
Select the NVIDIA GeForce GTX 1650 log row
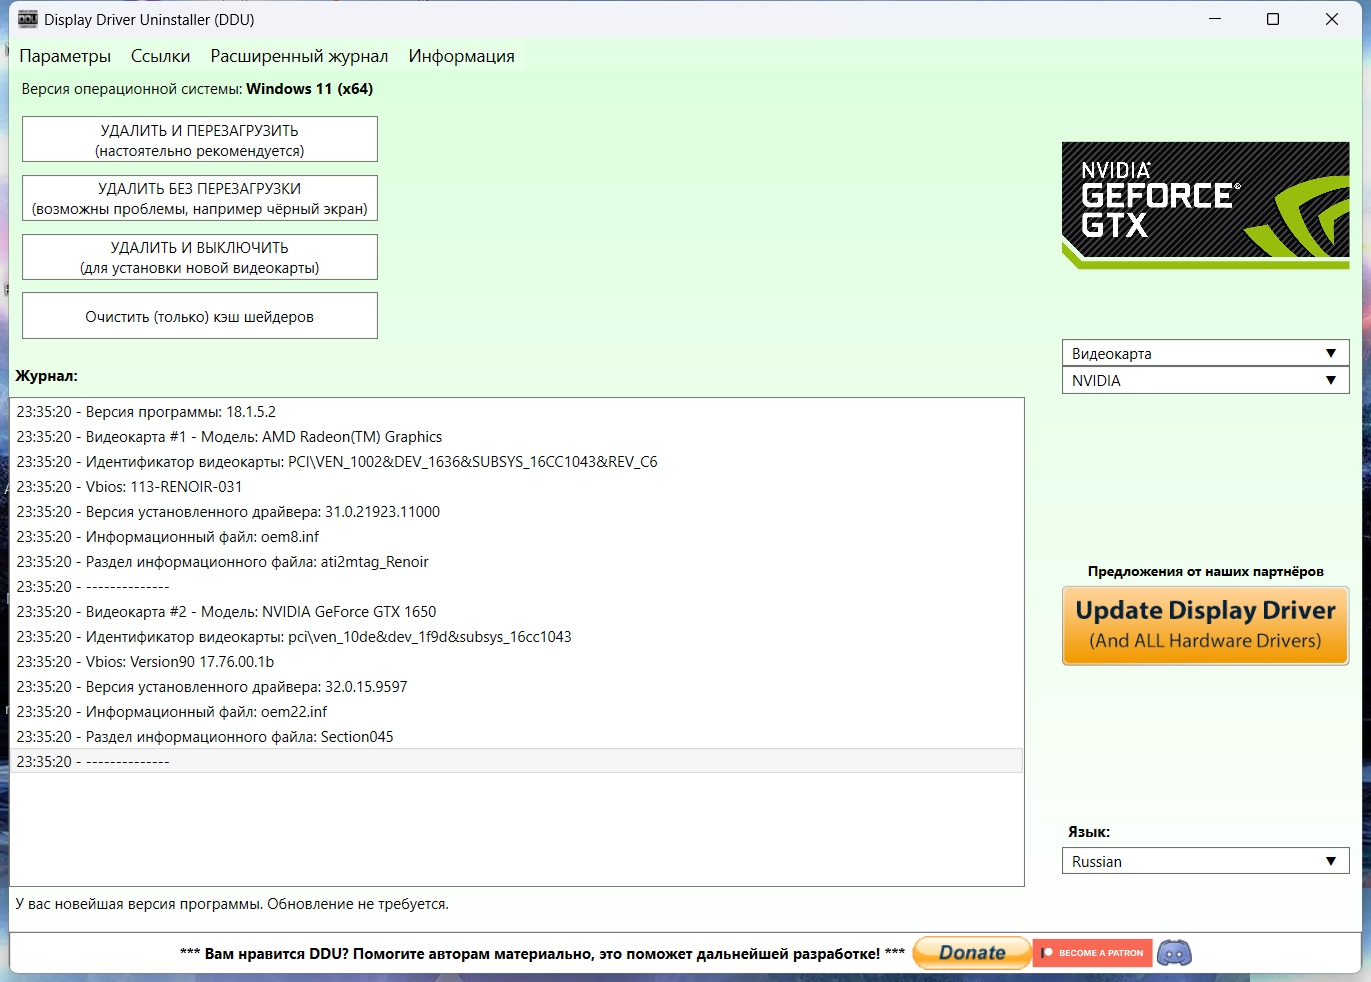coord(517,612)
